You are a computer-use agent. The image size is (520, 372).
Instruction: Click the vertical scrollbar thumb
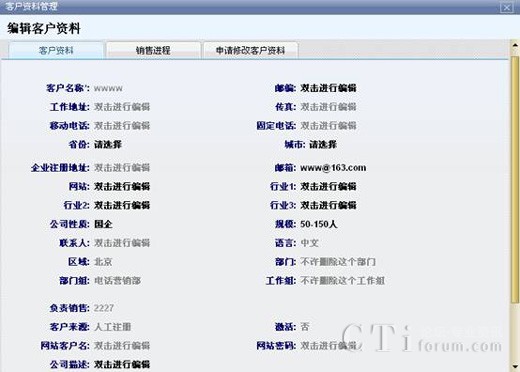[515, 180]
